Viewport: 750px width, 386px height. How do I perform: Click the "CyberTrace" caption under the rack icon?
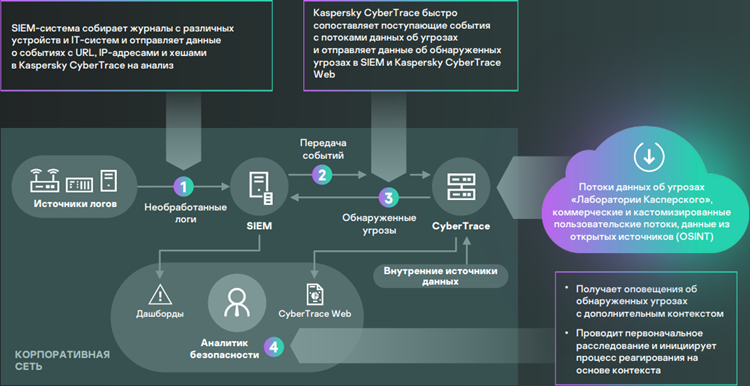[x=461, y=227]
